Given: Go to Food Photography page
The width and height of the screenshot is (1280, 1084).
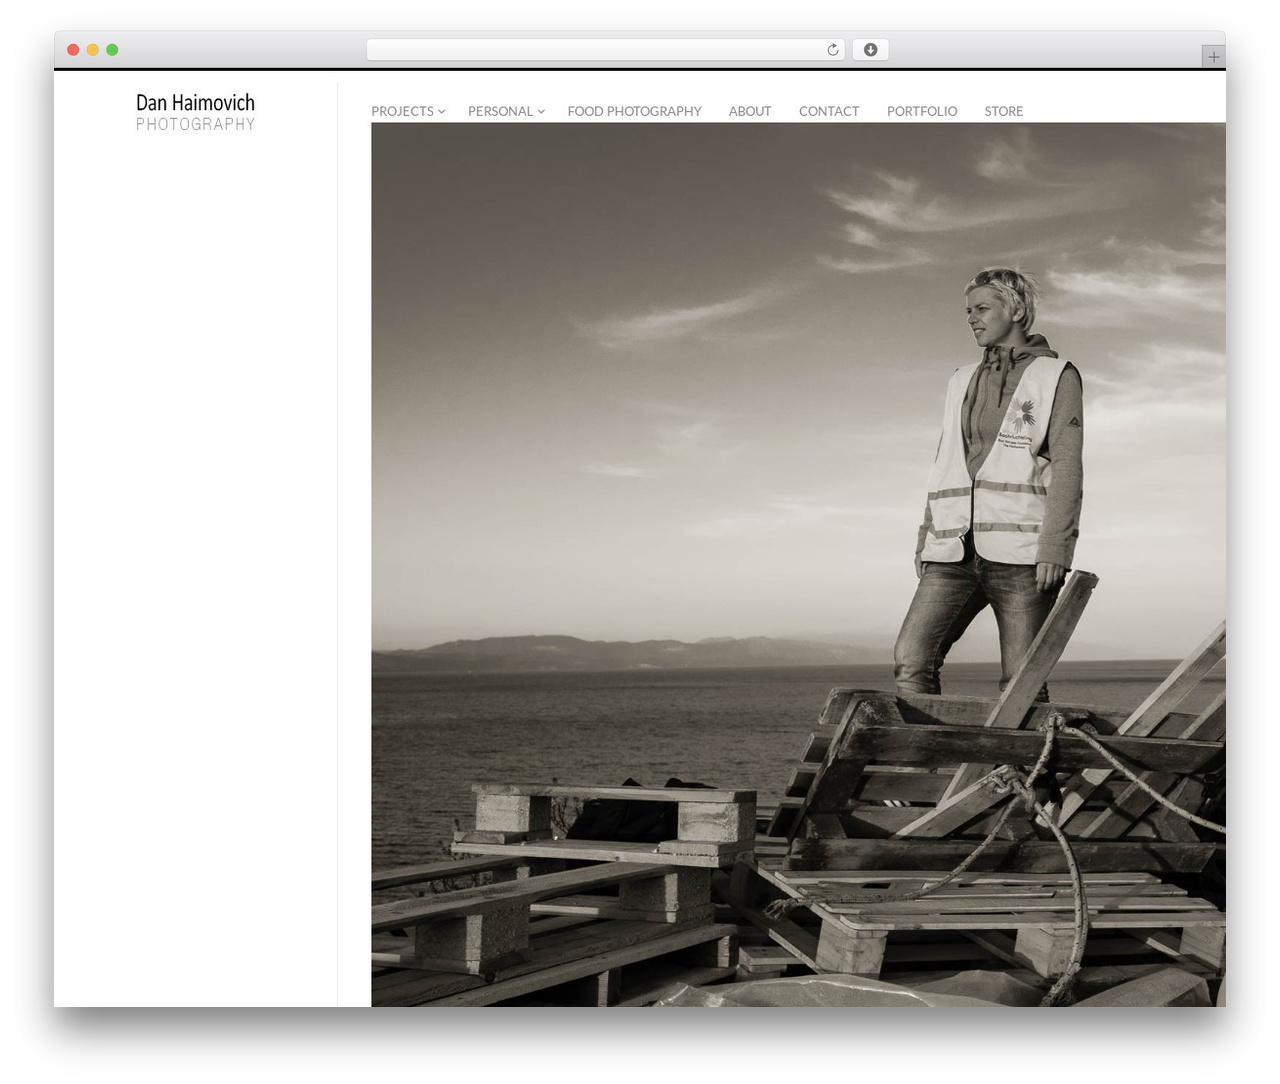Looking at the screenshot, I should pos(634,111).
